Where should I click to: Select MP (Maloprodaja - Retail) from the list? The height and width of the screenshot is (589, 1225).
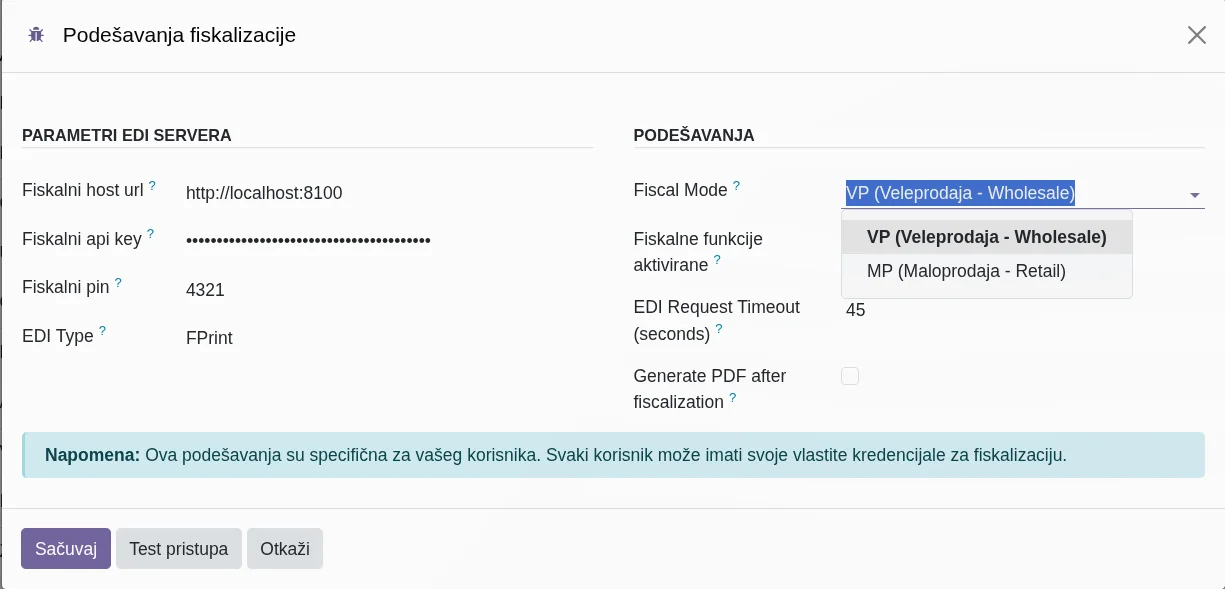point(966,271)
